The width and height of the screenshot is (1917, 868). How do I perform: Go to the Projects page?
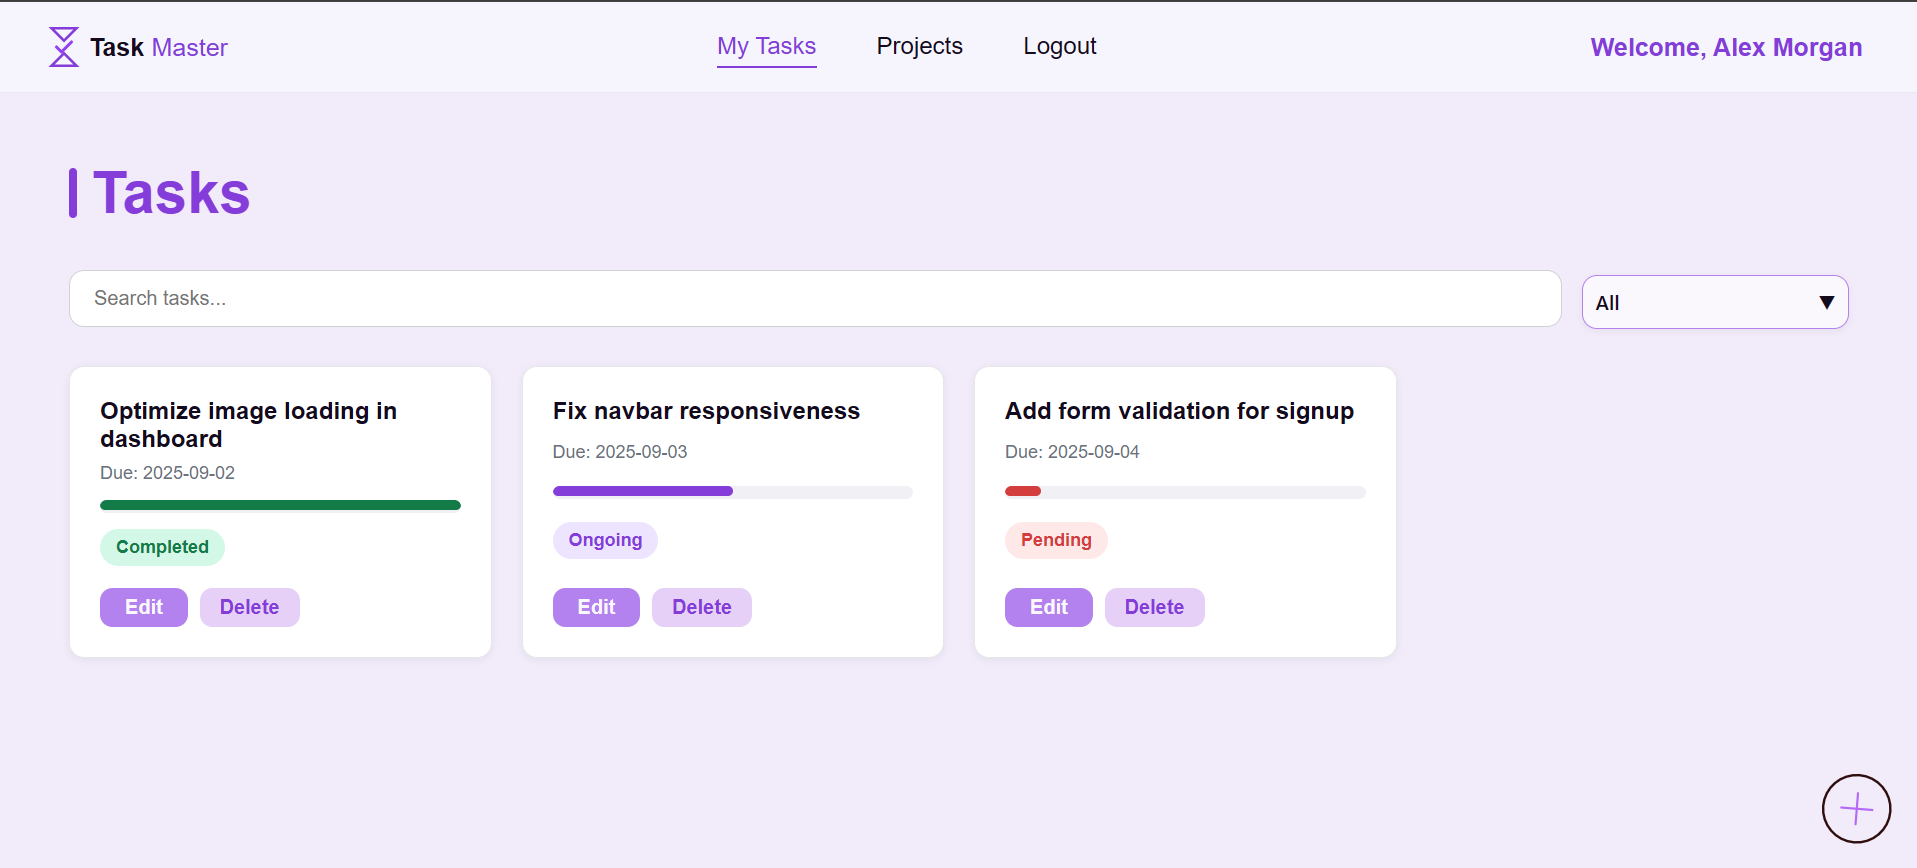919,46
